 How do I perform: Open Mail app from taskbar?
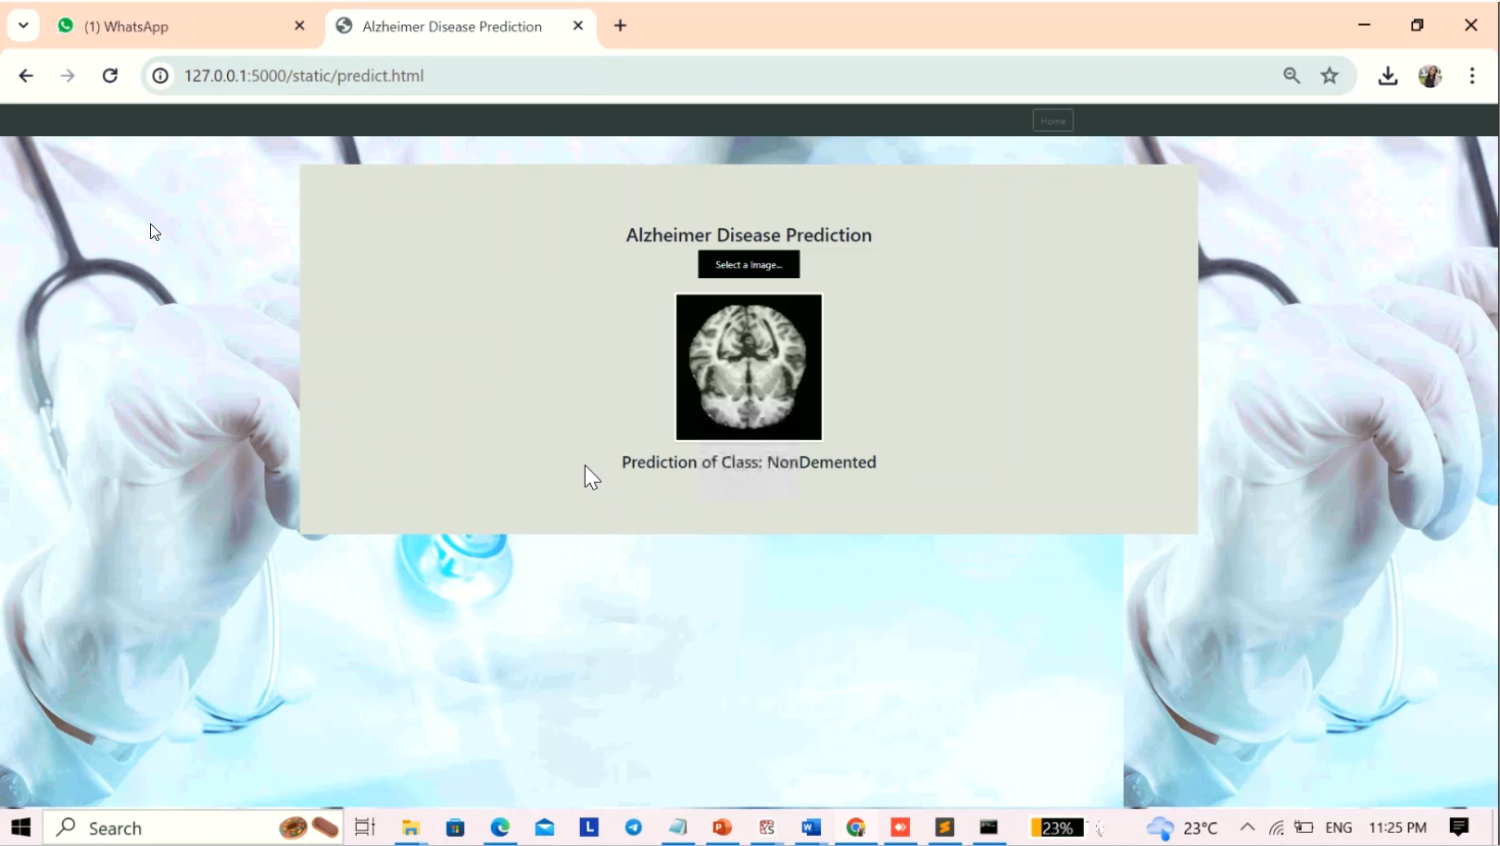click(x=545, y=828)
